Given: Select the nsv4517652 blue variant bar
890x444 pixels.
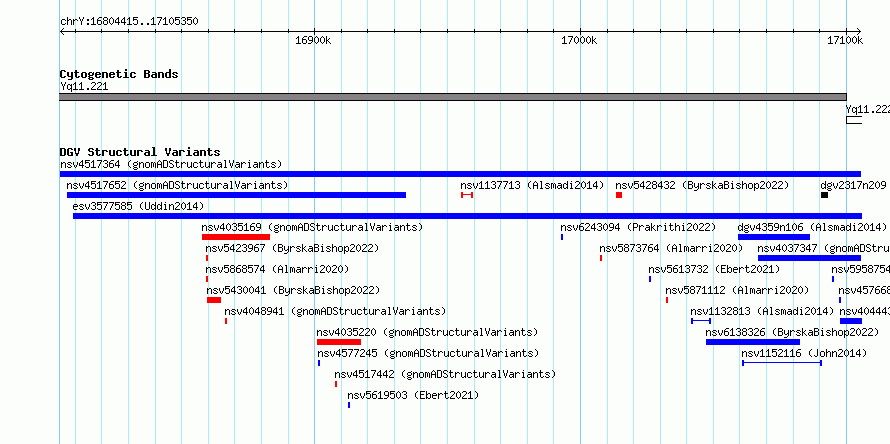Looking at the screenshot, I should (x=236, y=195).
